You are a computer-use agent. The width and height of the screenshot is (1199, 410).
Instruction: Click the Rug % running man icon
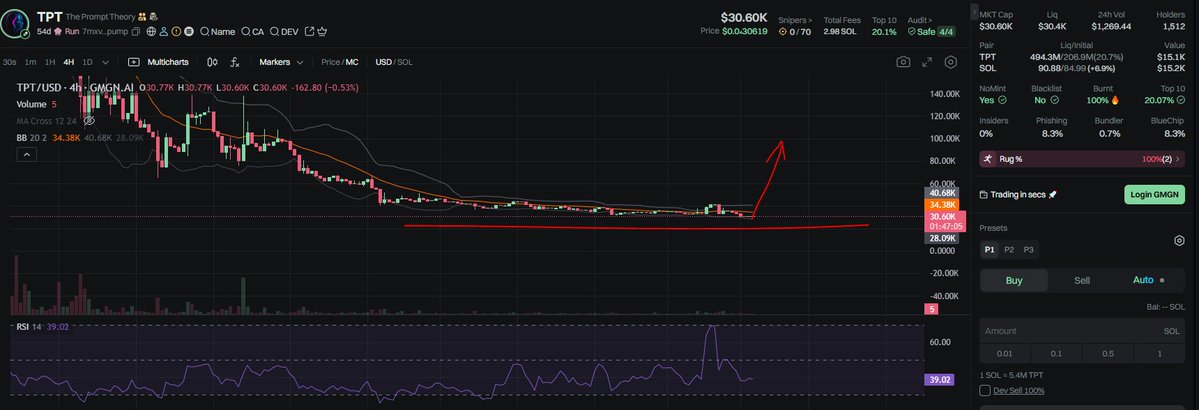(x=988, y=159)
